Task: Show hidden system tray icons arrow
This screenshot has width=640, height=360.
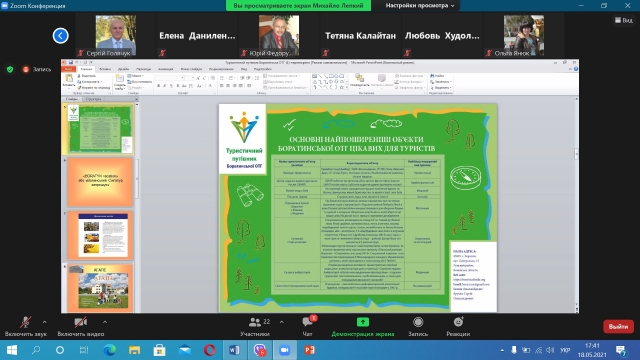Action: pyautogui.click(x=502, y=350)
